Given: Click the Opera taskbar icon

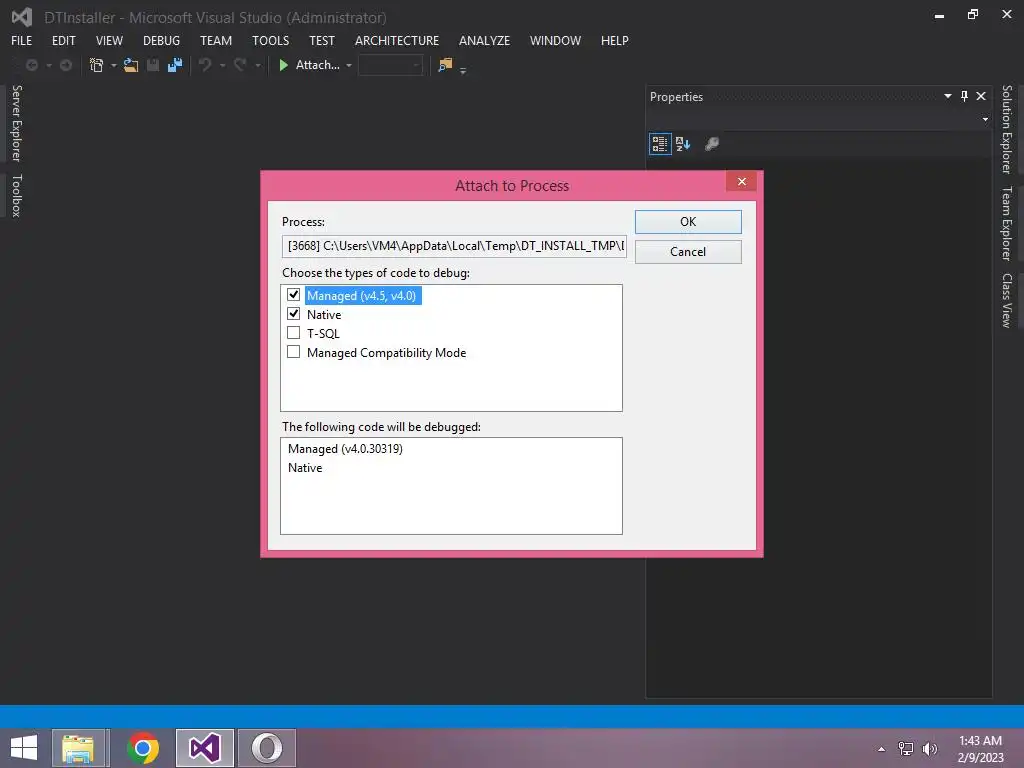Looking at the screenshot, I should pos(267,748).
